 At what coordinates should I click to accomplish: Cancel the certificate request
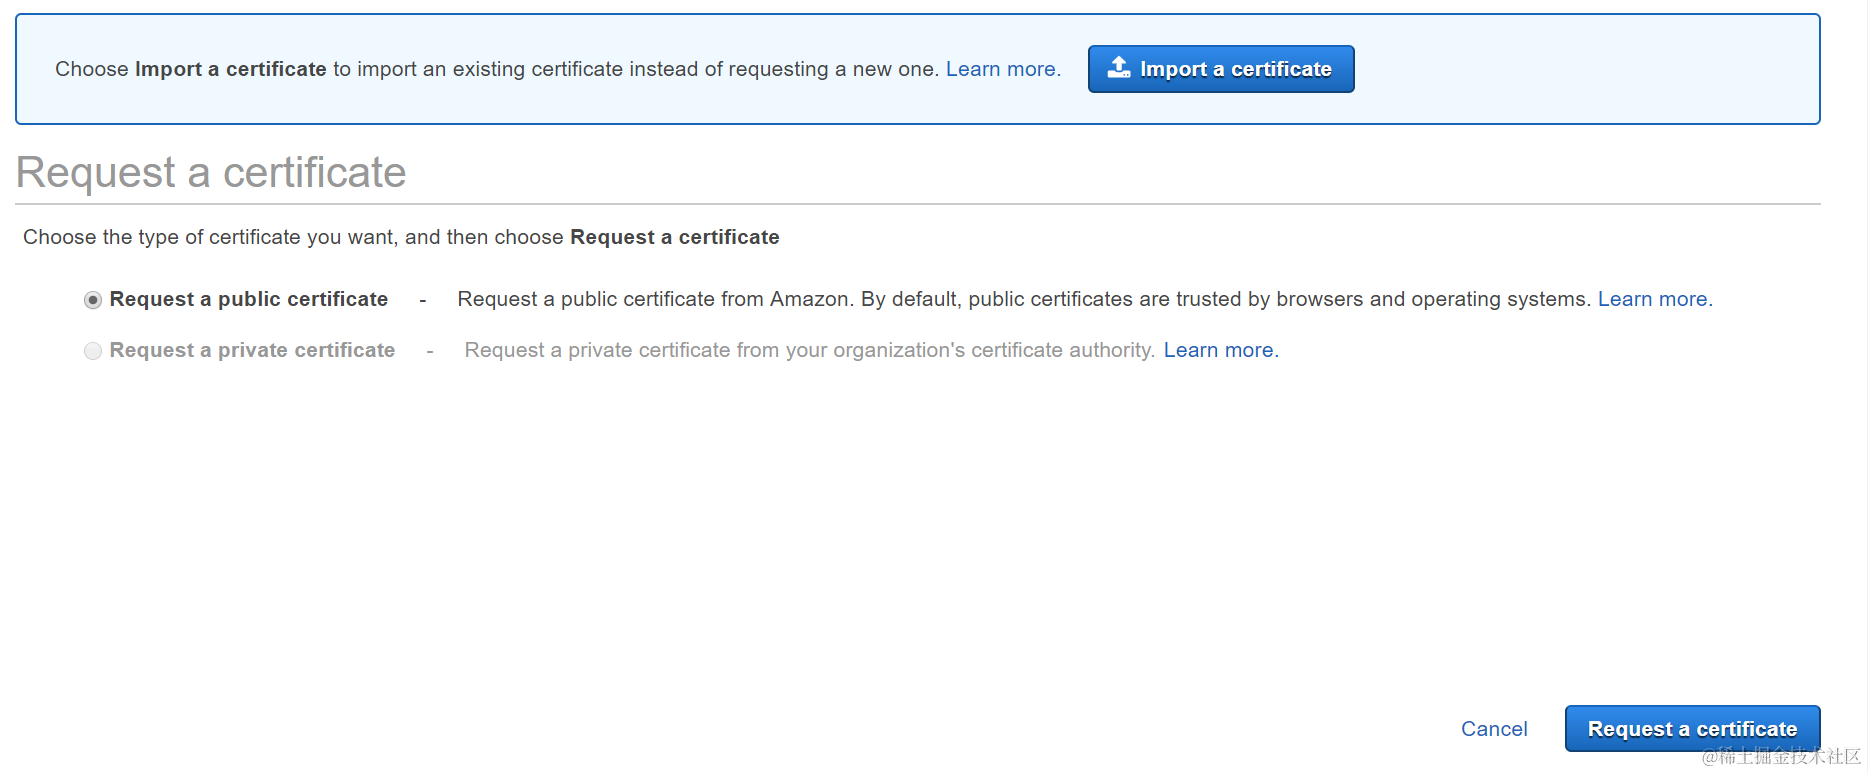pos(1494,729)
